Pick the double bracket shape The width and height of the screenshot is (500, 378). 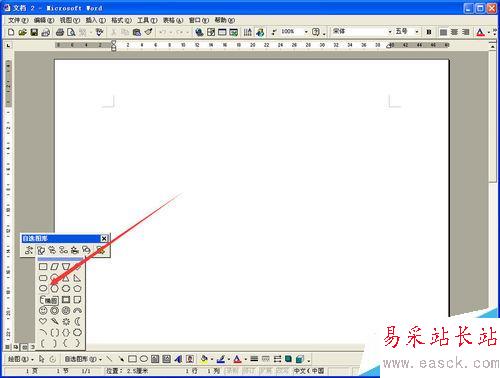54,333
